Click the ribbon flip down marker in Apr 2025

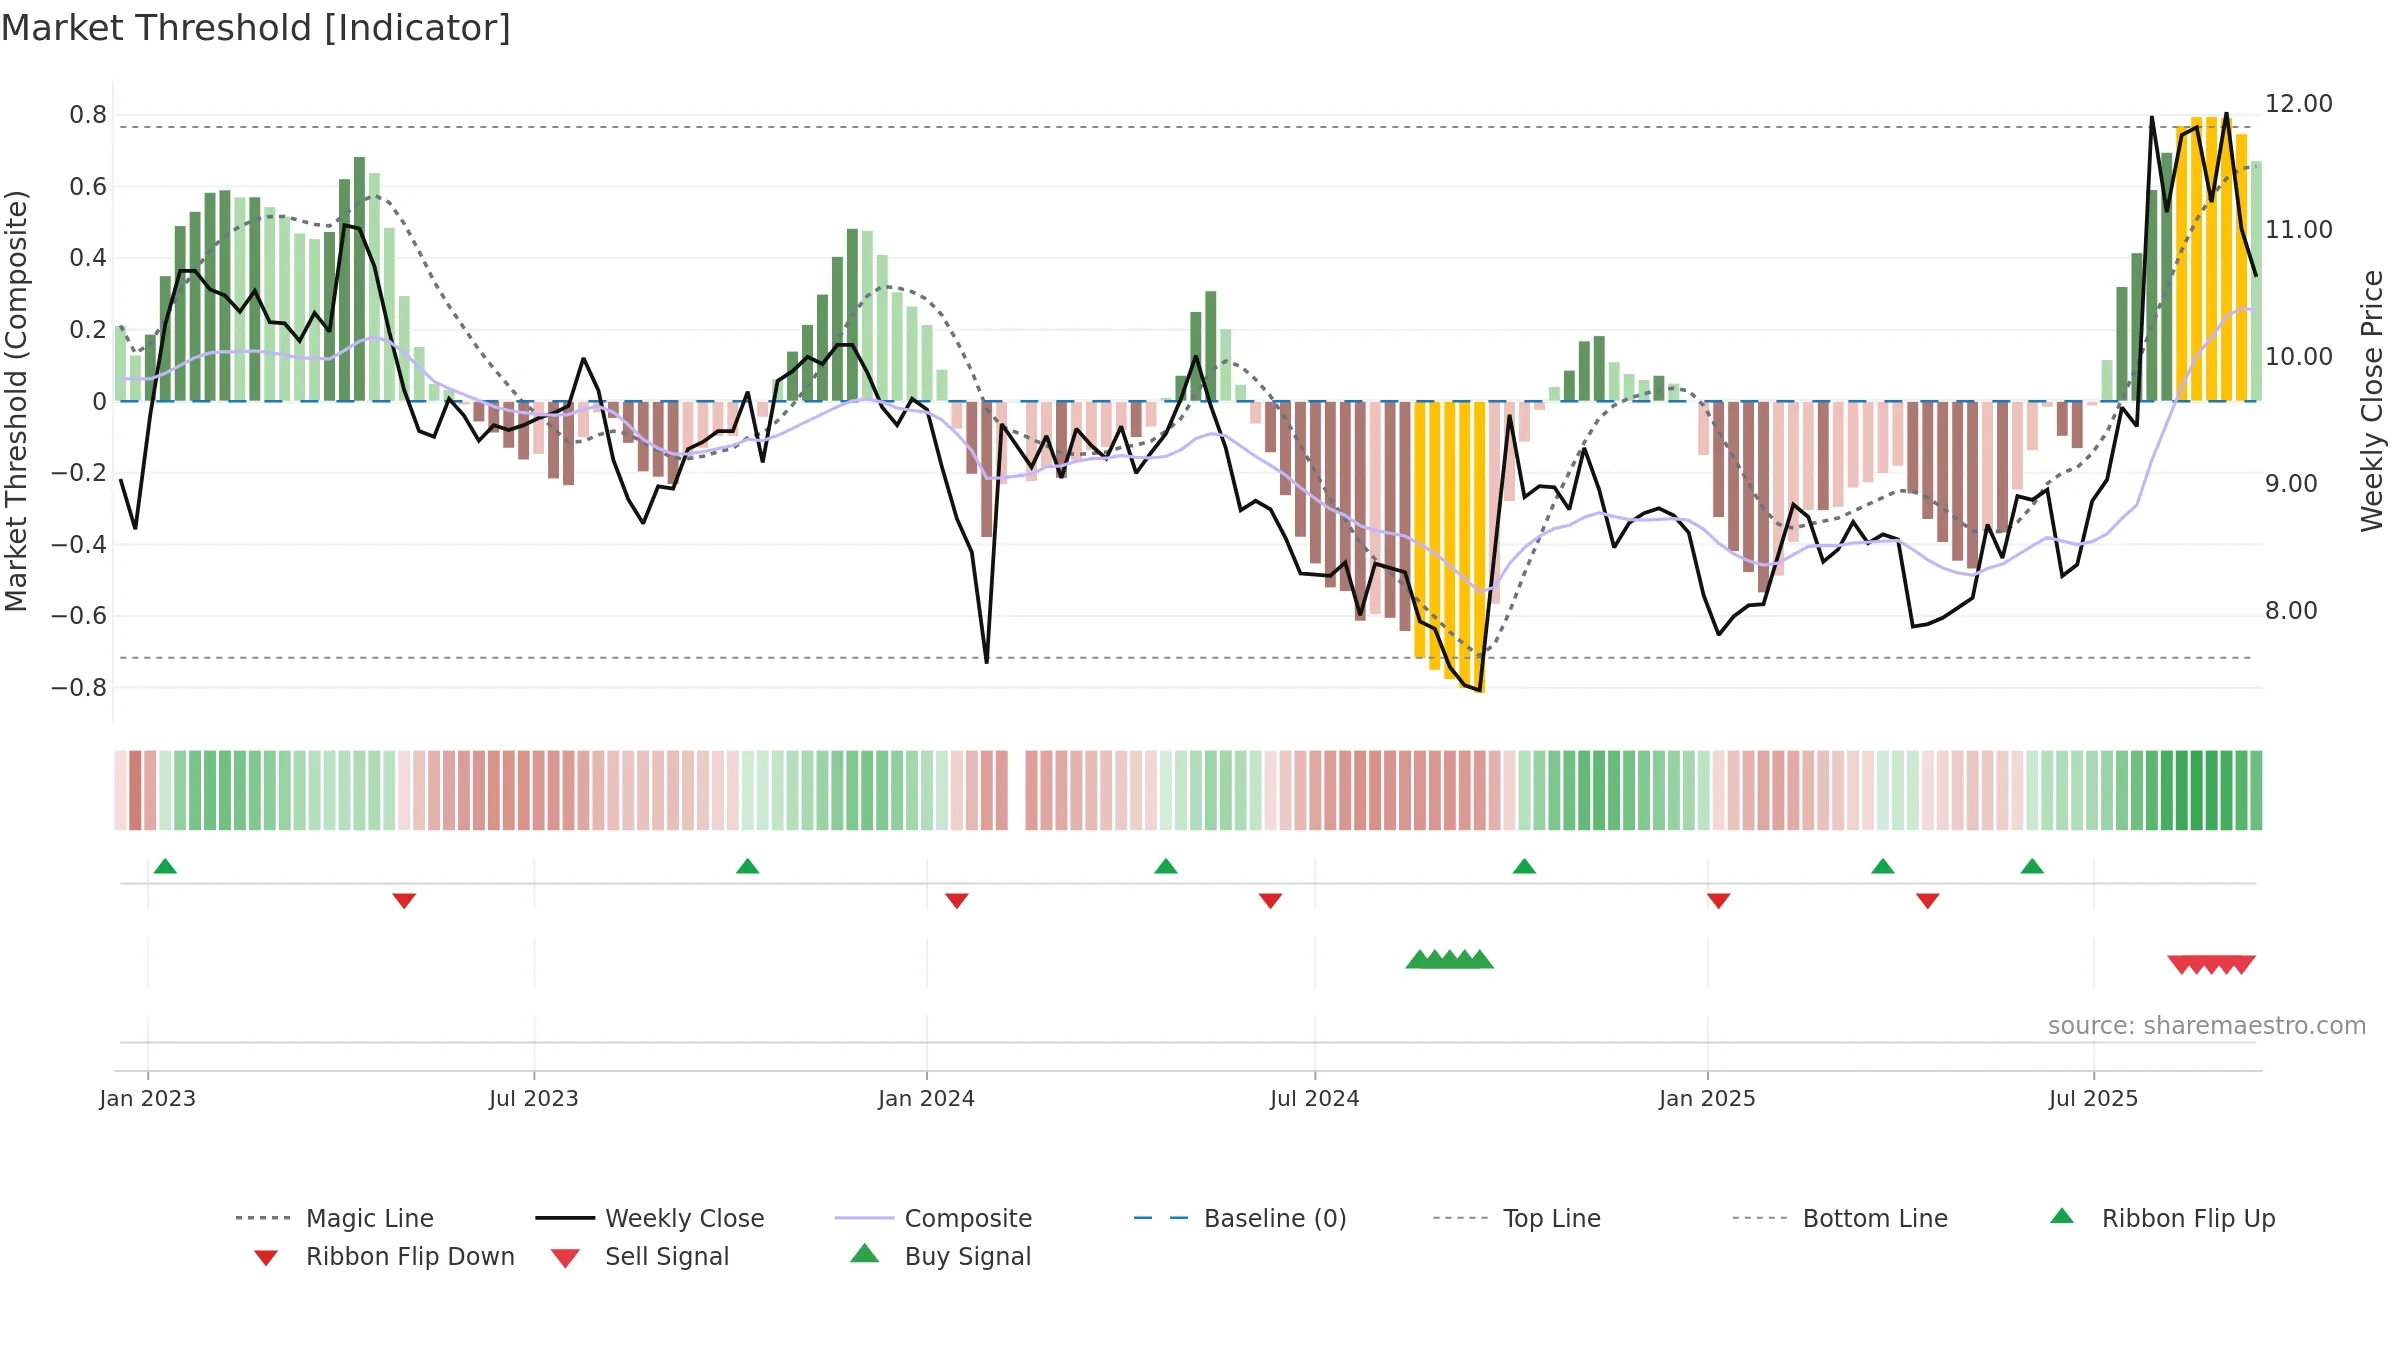pyautogui.click(x=1928, y=901)
